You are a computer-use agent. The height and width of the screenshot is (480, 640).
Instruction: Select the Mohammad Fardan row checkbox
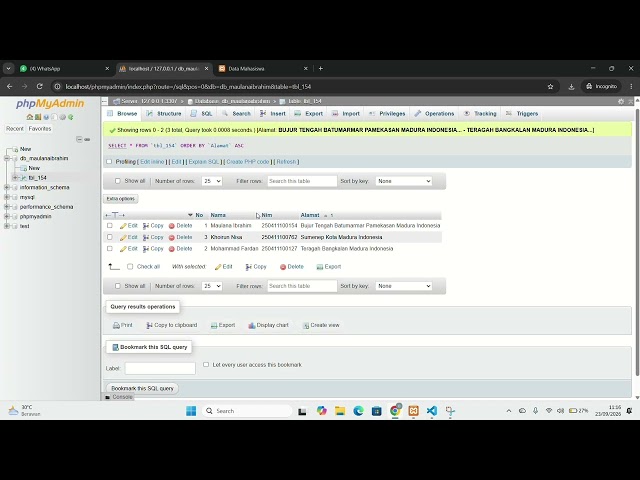[110, 248]
